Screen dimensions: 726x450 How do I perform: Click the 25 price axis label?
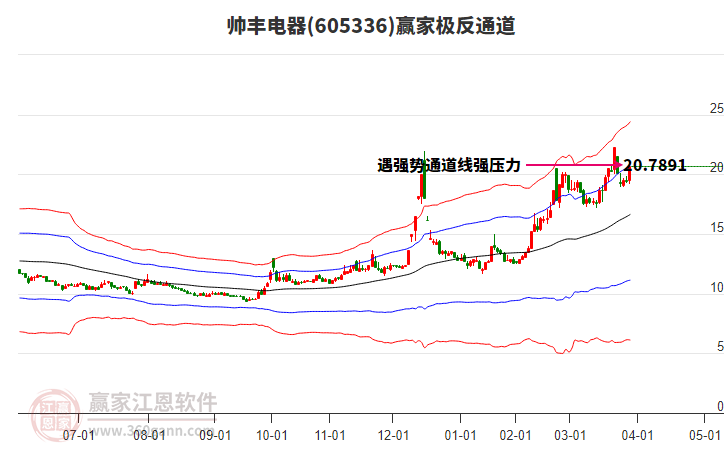coord(717,108)
